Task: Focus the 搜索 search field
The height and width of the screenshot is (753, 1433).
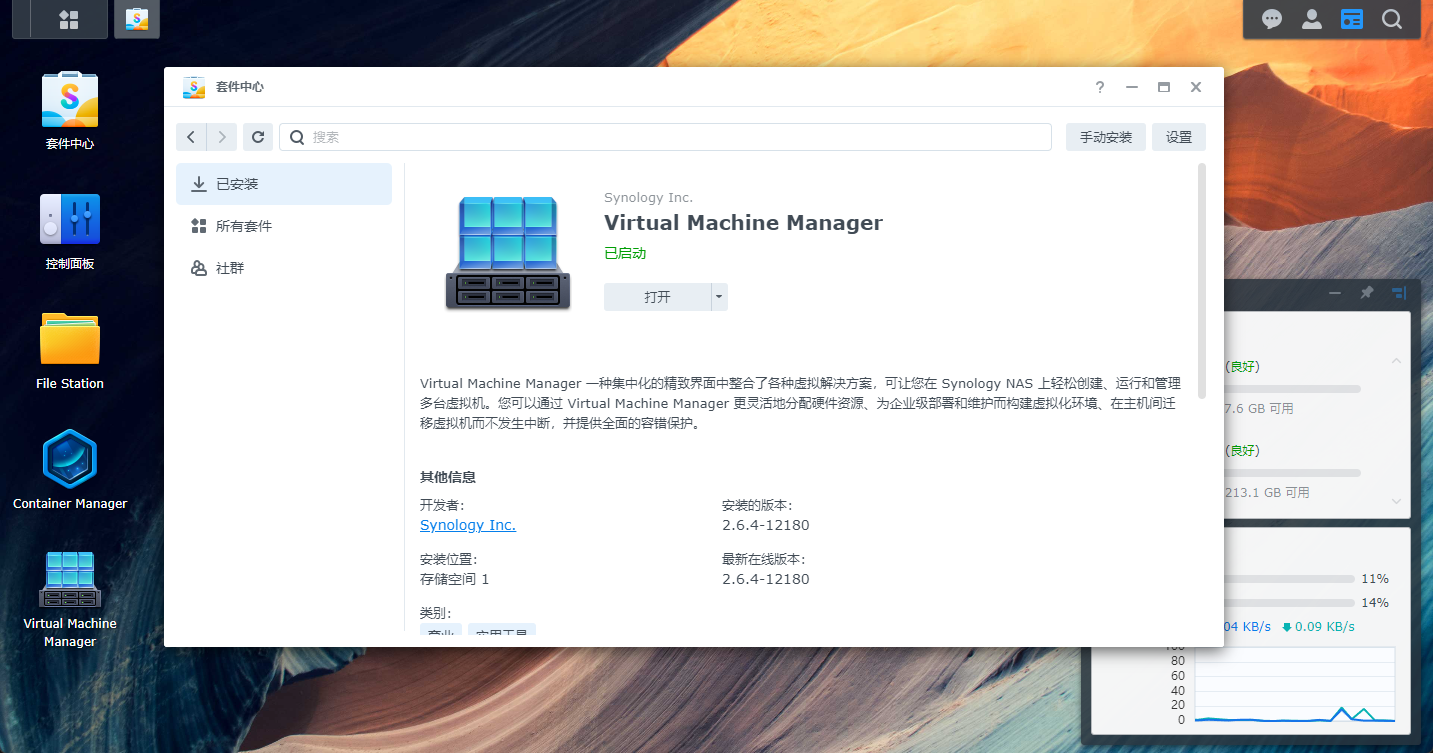Action: coord(665,137)
